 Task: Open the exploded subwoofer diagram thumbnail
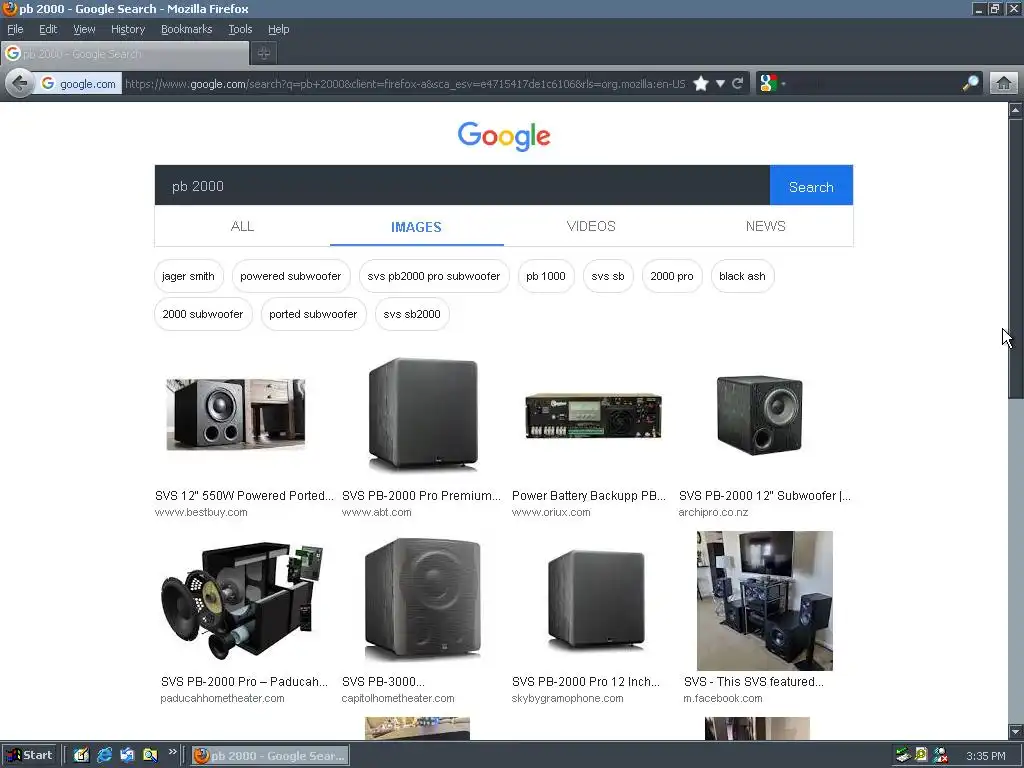point(242,600)
